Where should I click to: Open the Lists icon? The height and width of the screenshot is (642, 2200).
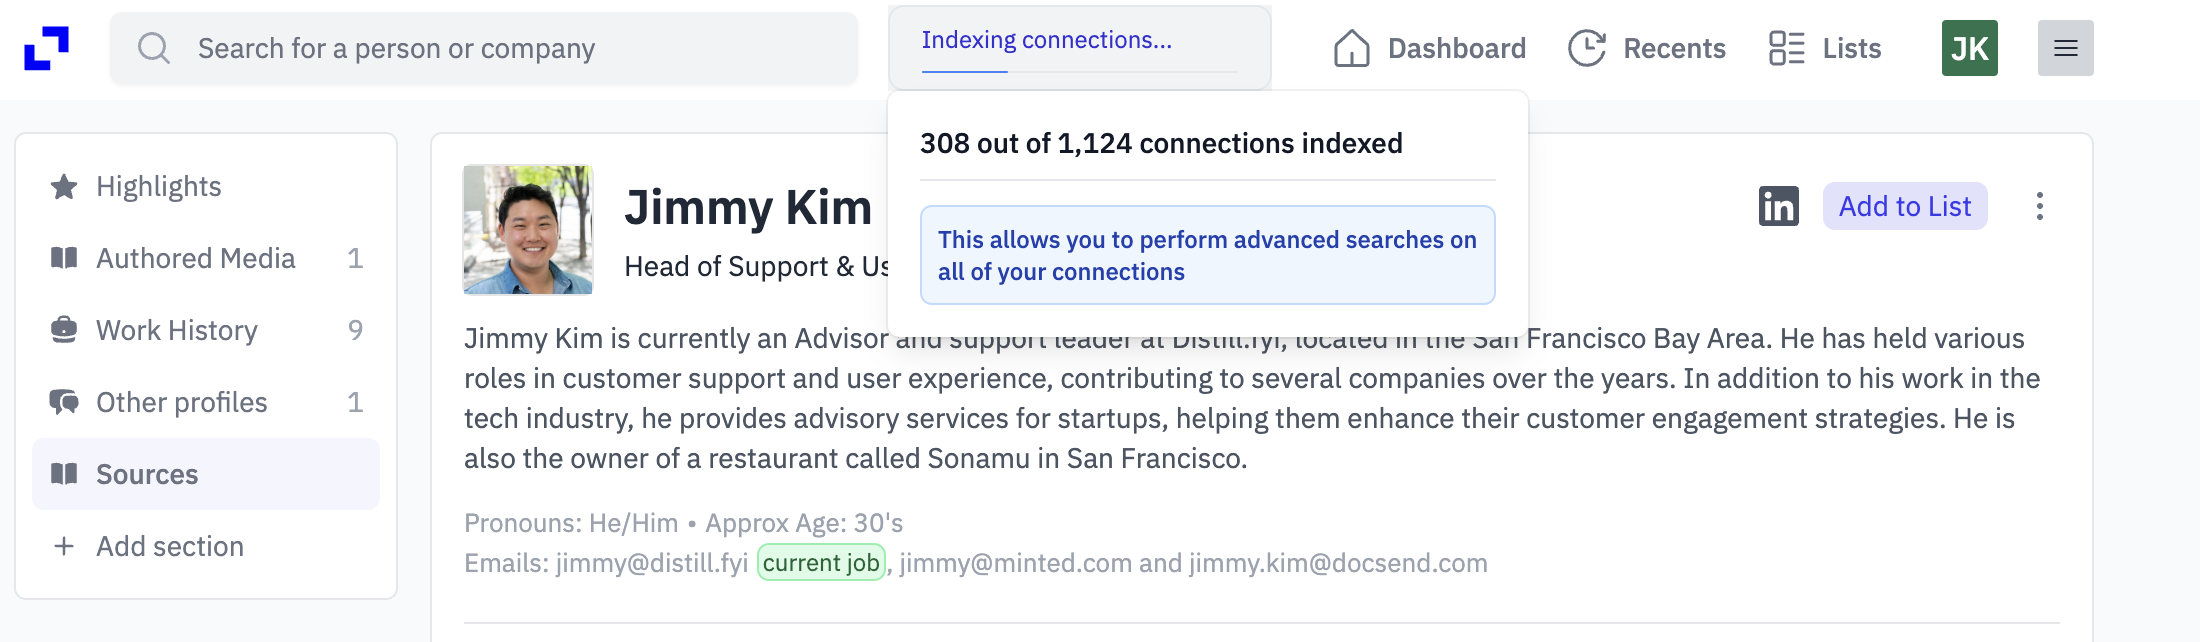click(1786, 48)
